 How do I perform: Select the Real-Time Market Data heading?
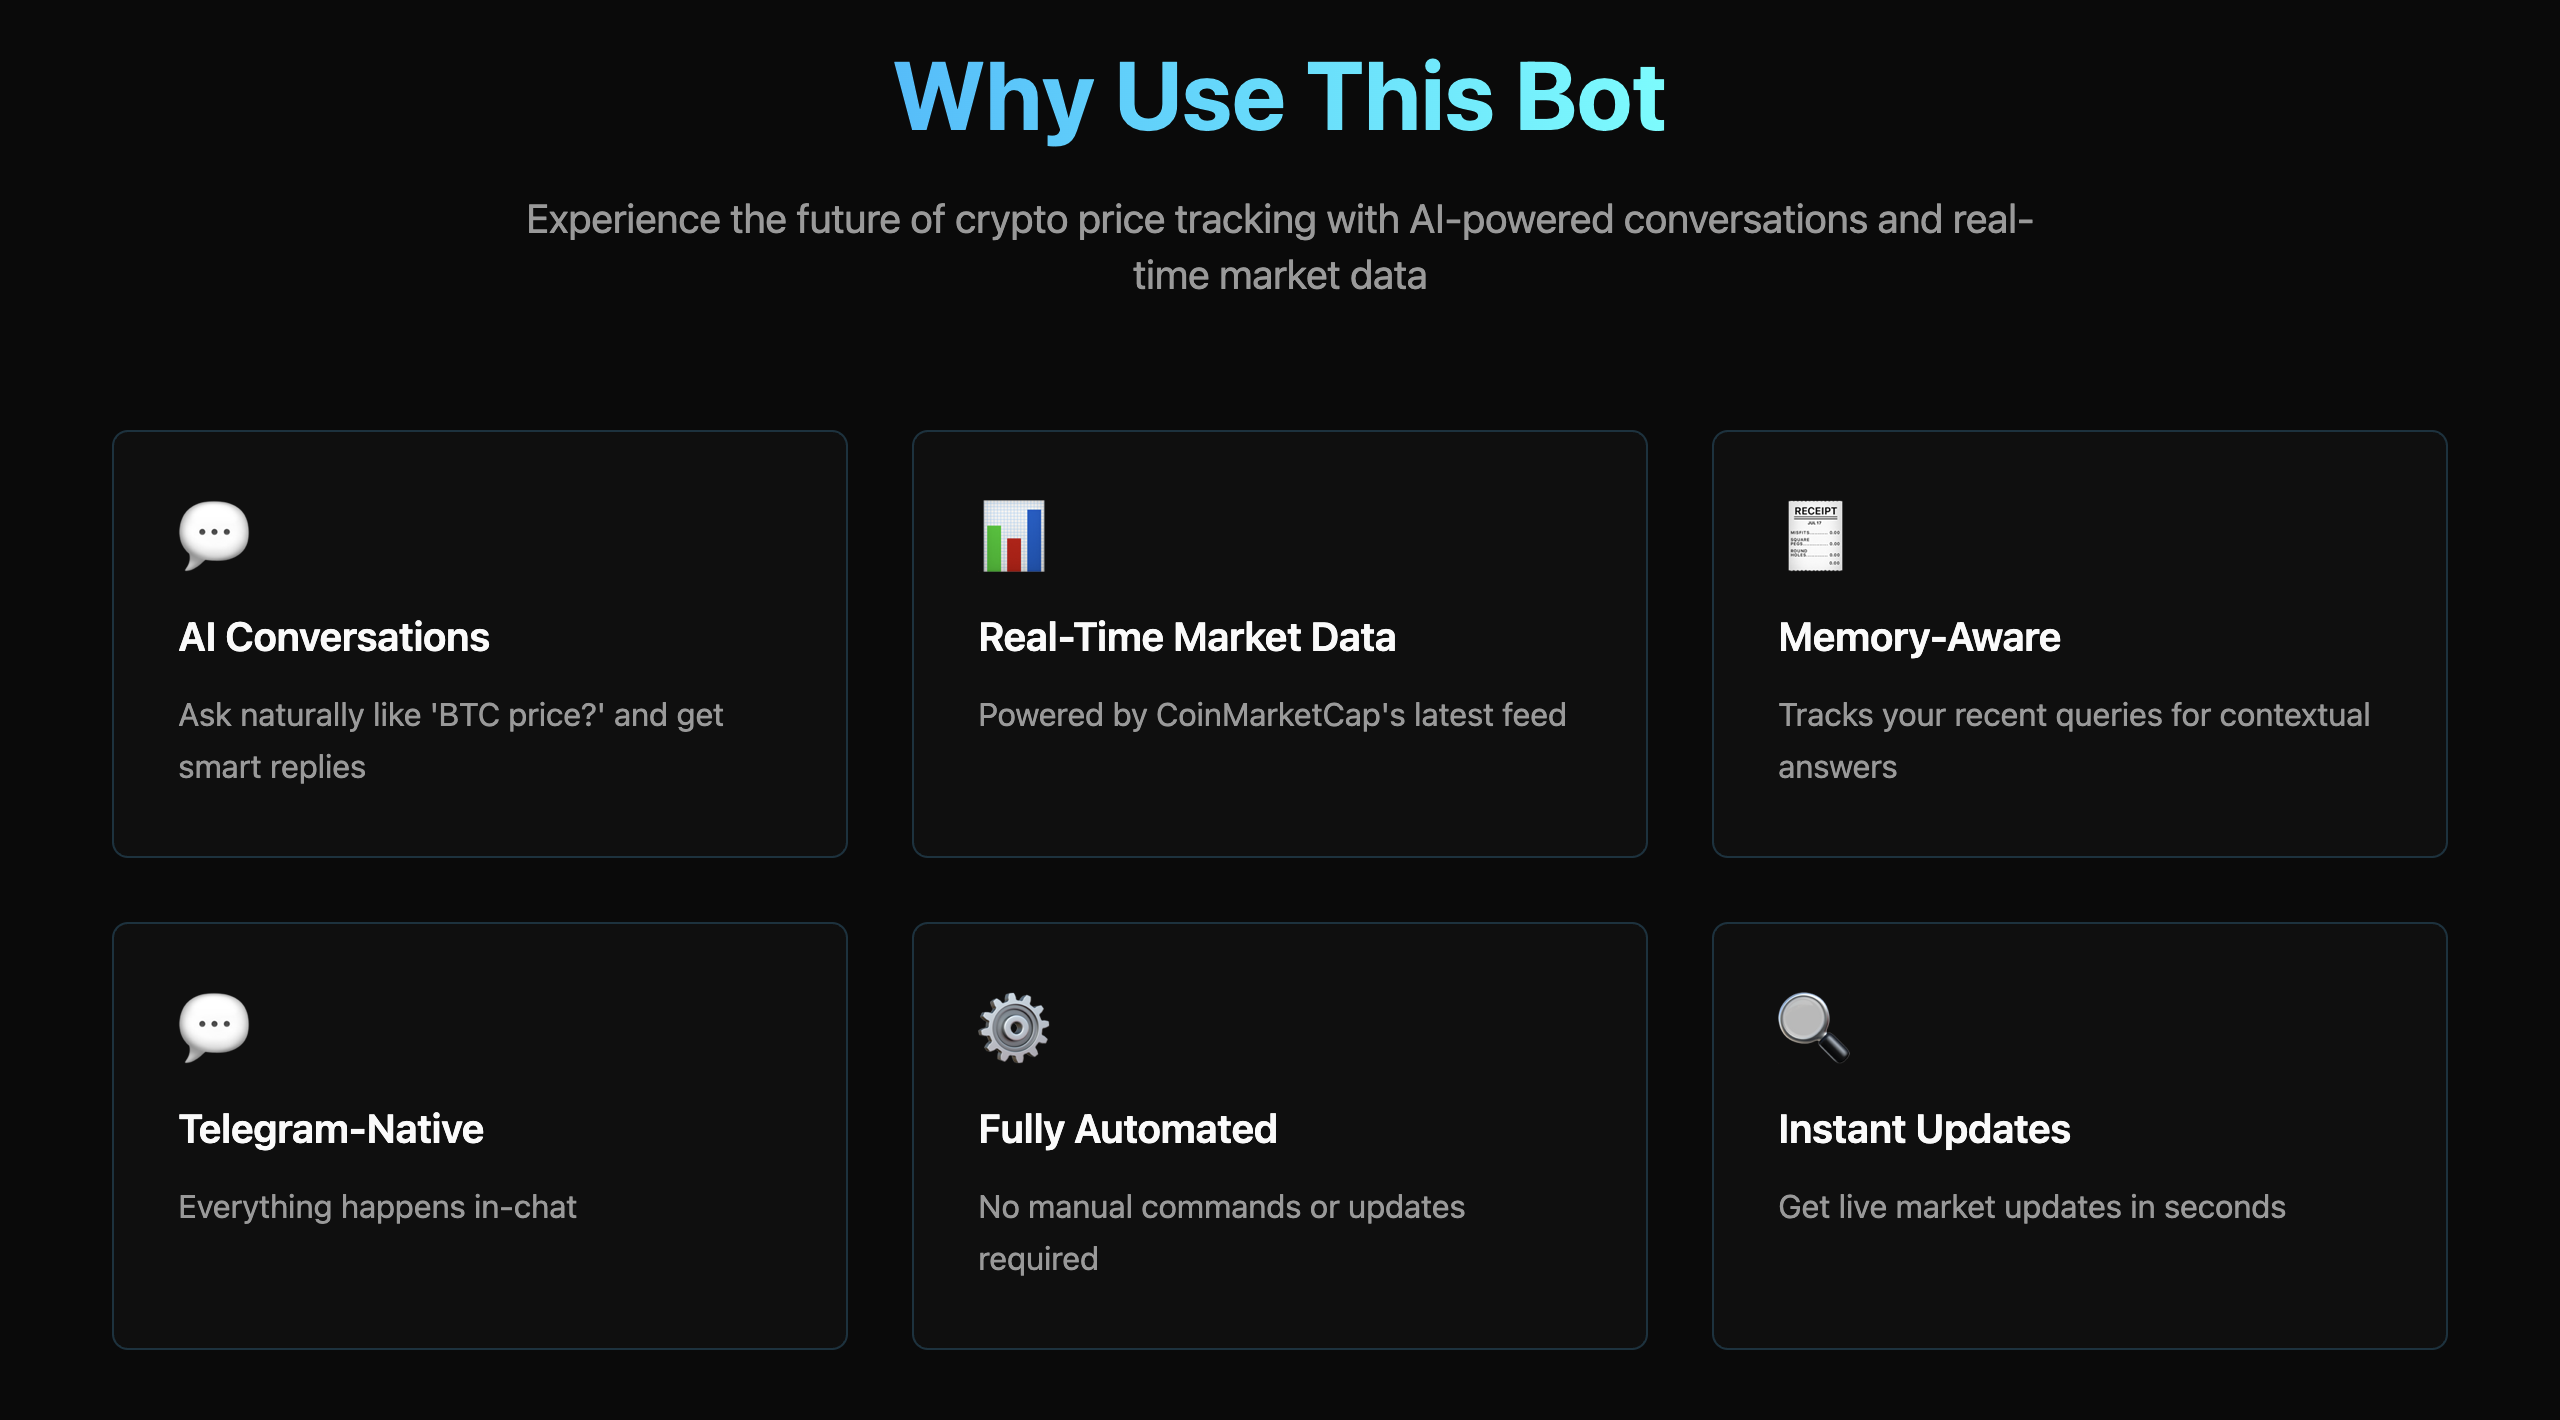[1187, 637]
